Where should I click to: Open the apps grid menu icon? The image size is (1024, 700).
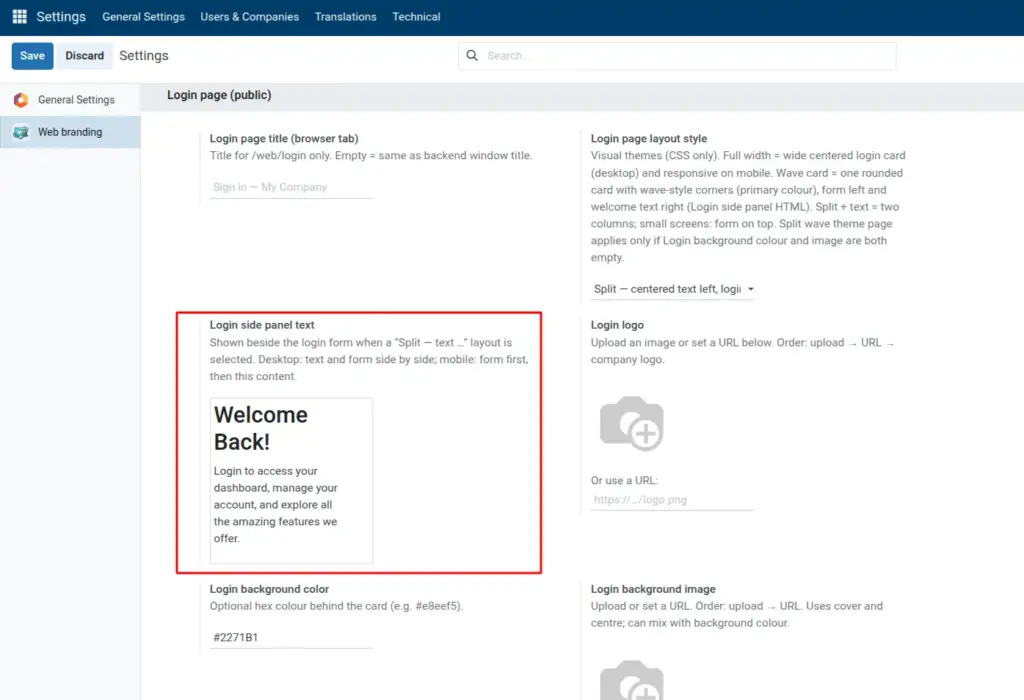point(20,16)
